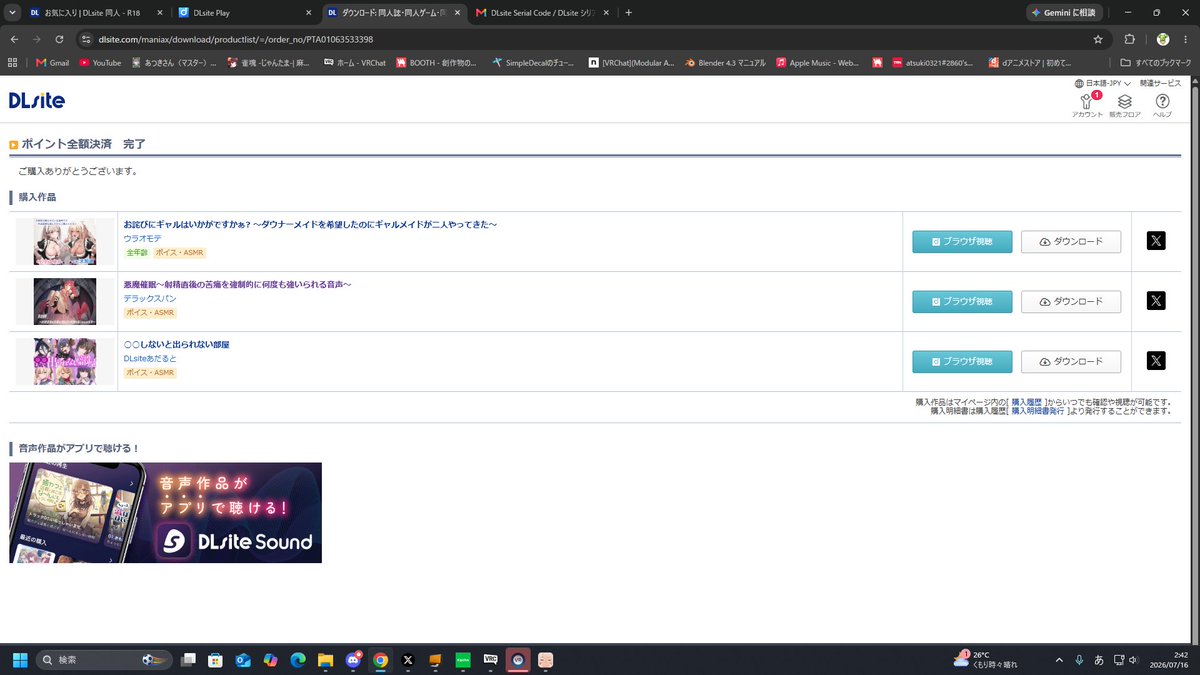Open the 購入履歴 purchase history link

(1028, 402)
